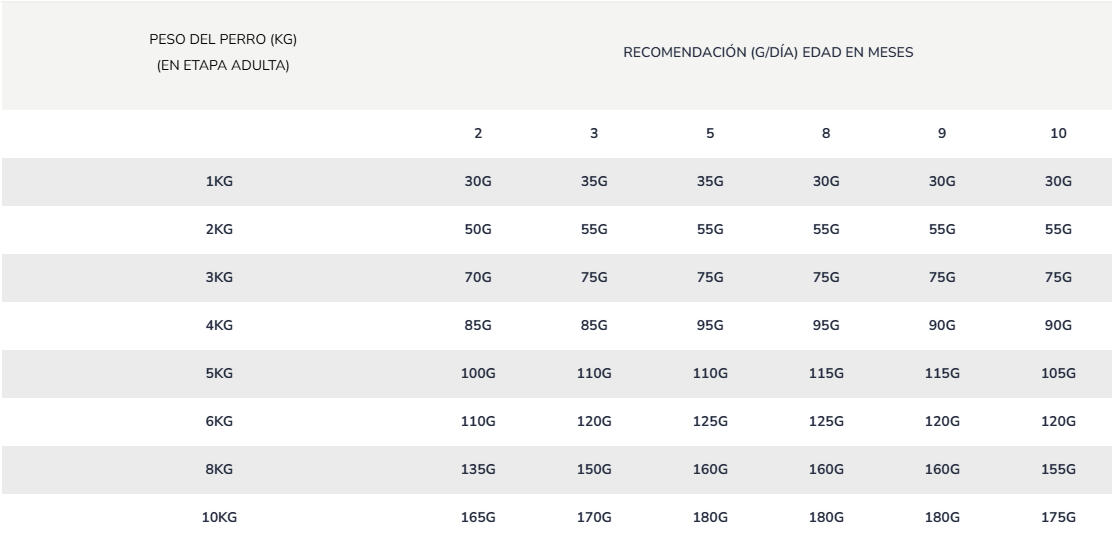
Task: Click the 105G cell in 5KG row
Action: click(1058, 374)
